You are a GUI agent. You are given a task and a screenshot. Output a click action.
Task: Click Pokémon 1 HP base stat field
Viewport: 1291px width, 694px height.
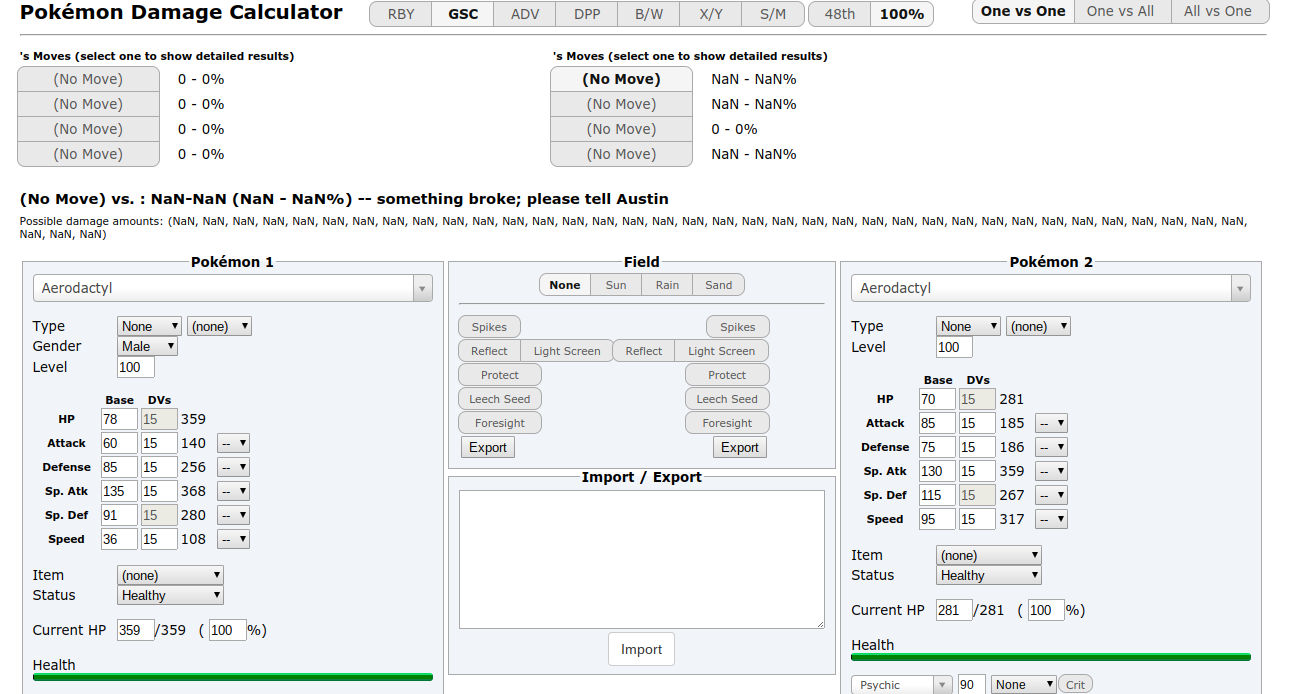point(119,419)
